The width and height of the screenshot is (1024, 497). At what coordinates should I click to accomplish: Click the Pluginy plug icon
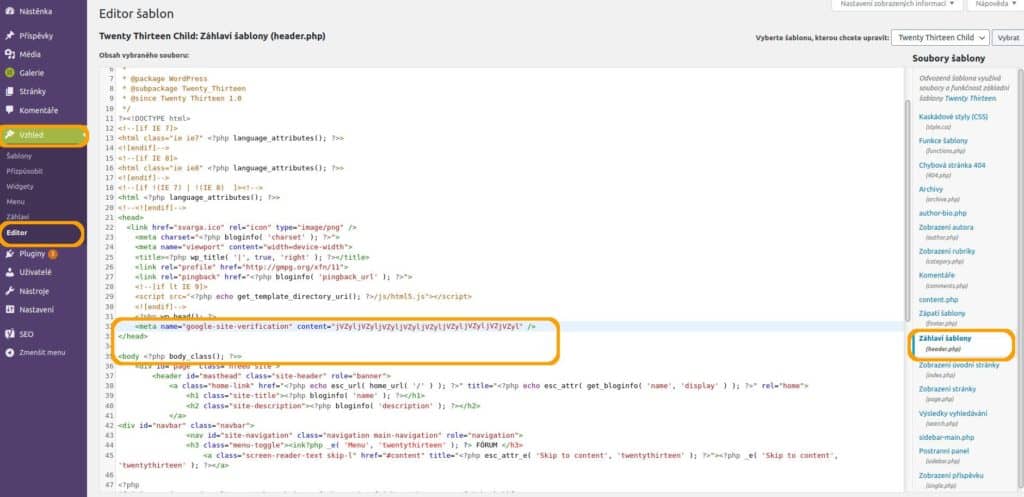coord(10,253)
